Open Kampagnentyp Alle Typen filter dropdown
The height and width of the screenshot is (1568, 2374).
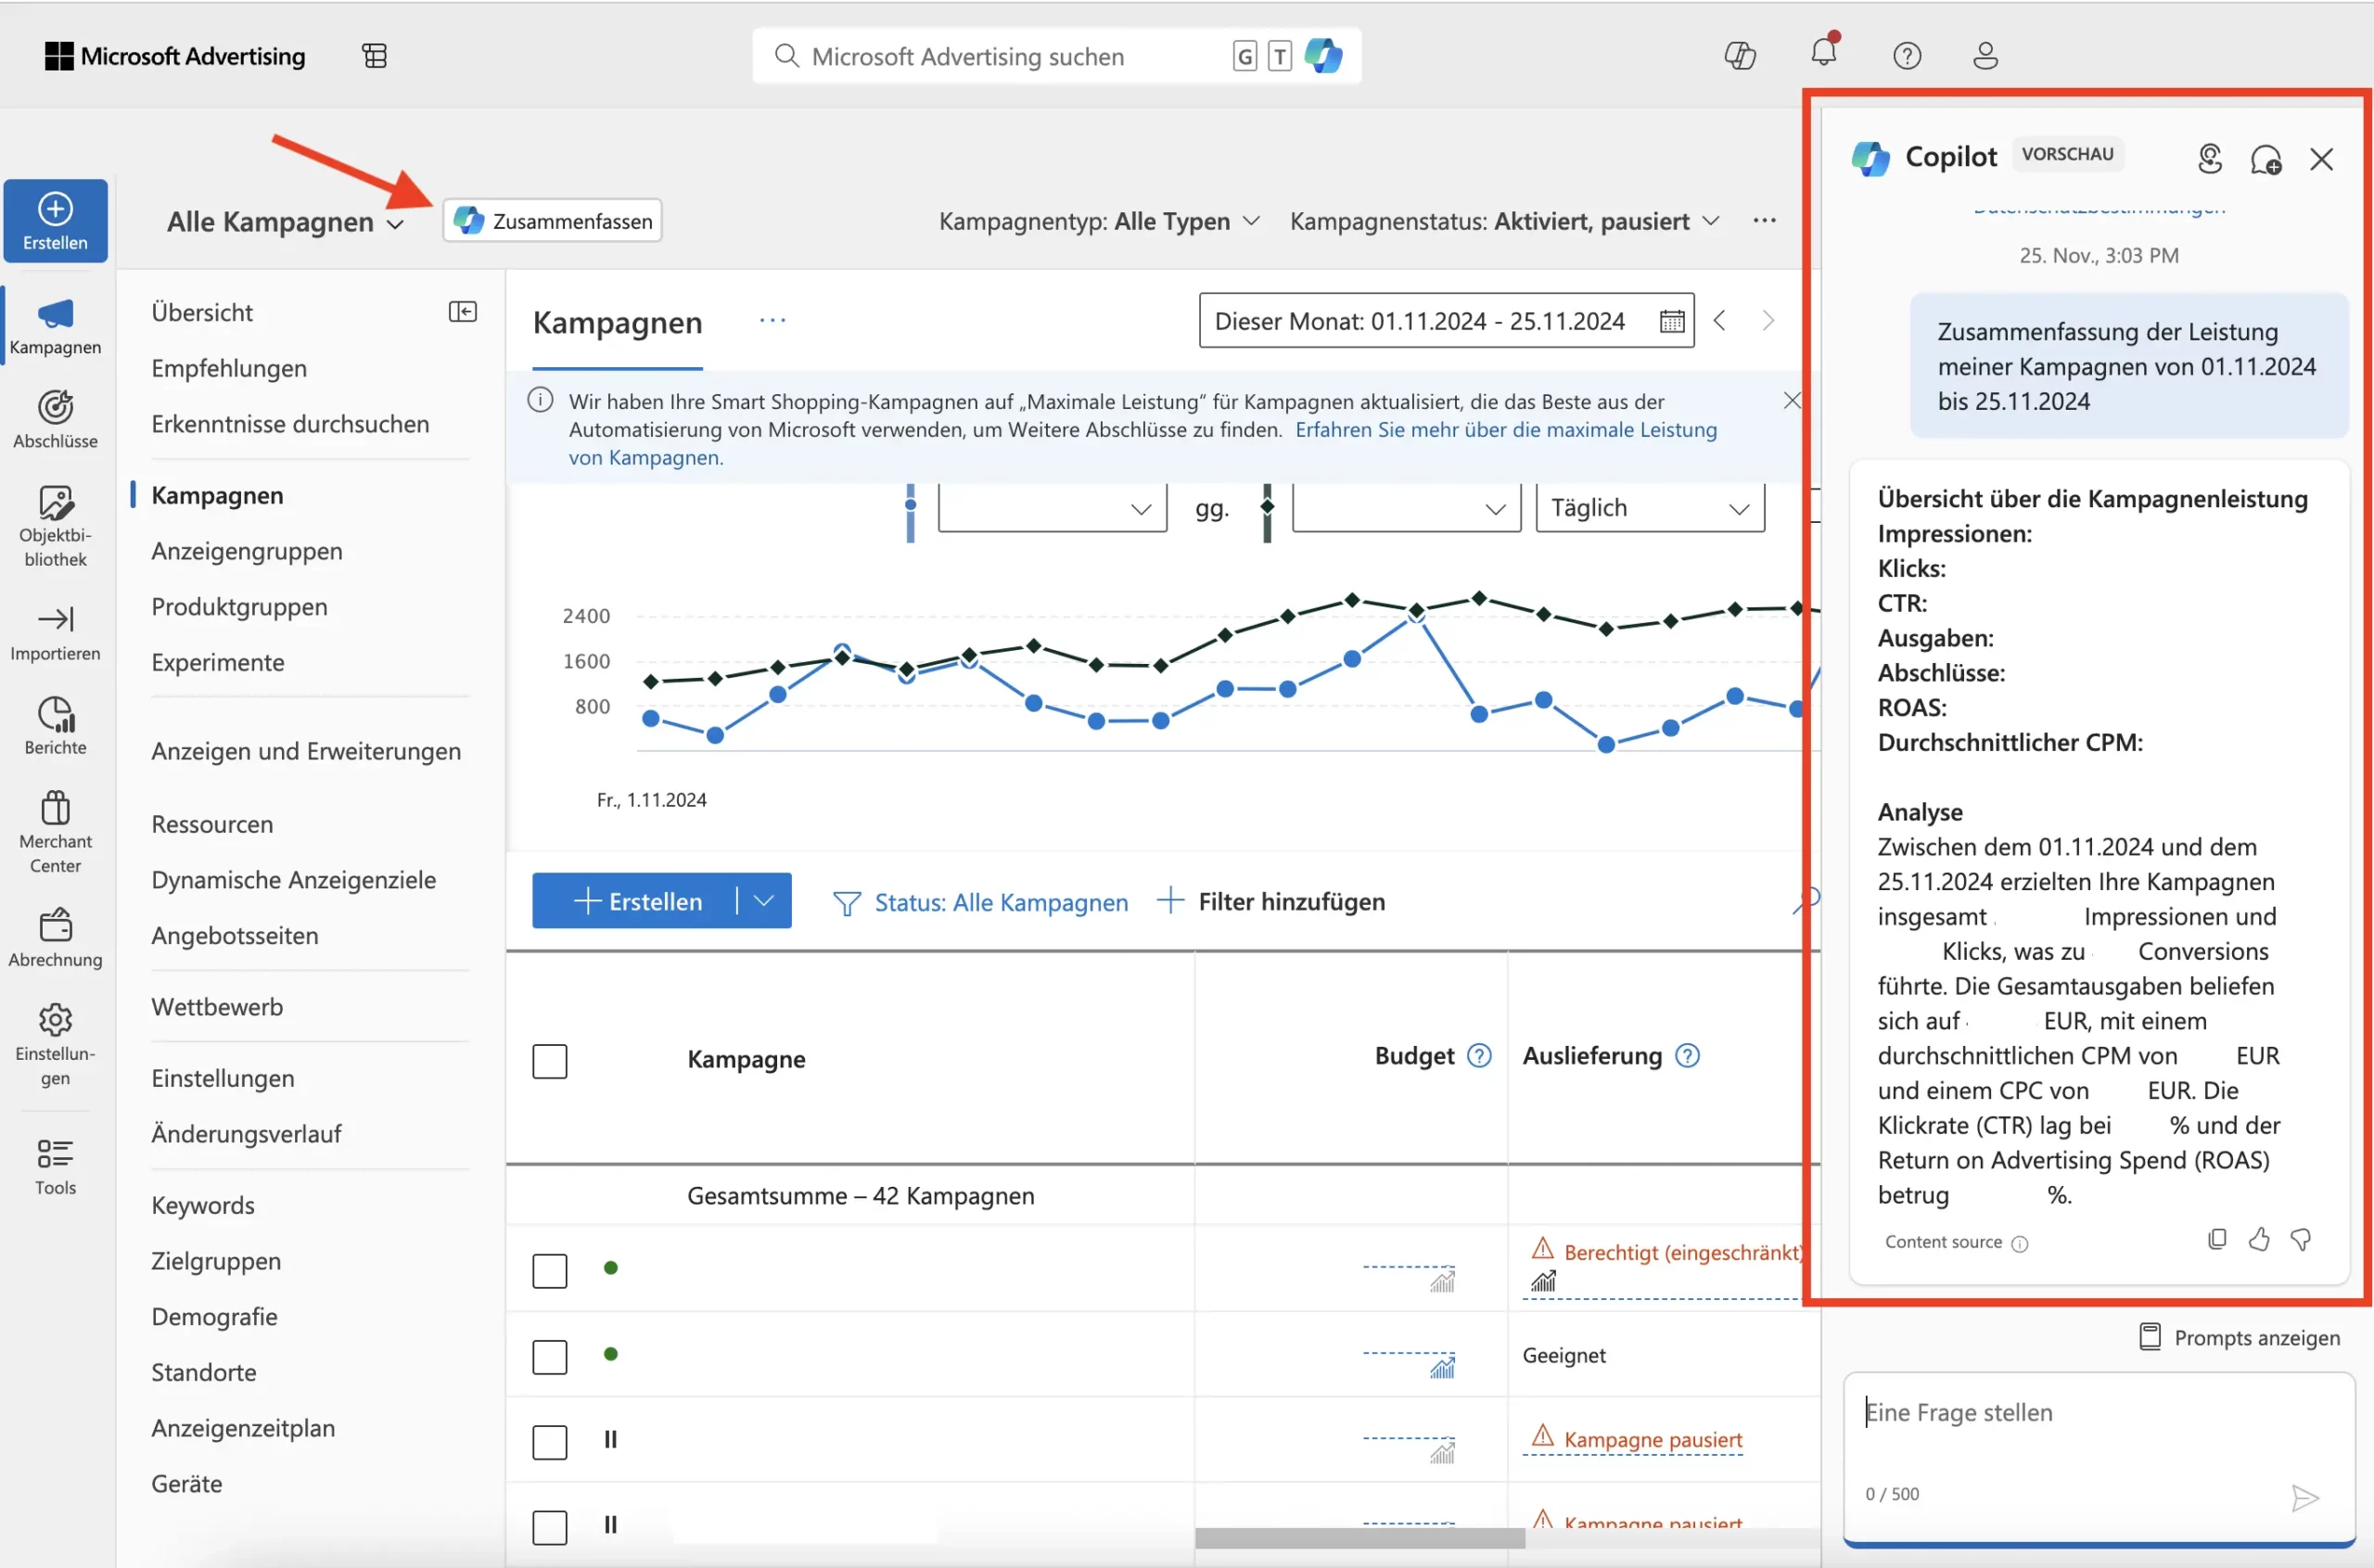[x=1098, y=221]
